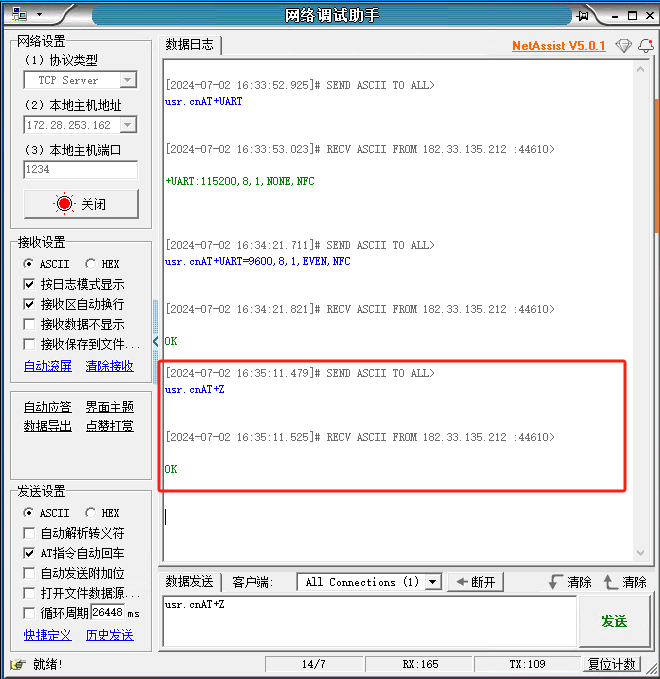Viewport: 660px width, 679px height.
Task: Enable 打开文件数据源 checkbox
Action: 29,593
